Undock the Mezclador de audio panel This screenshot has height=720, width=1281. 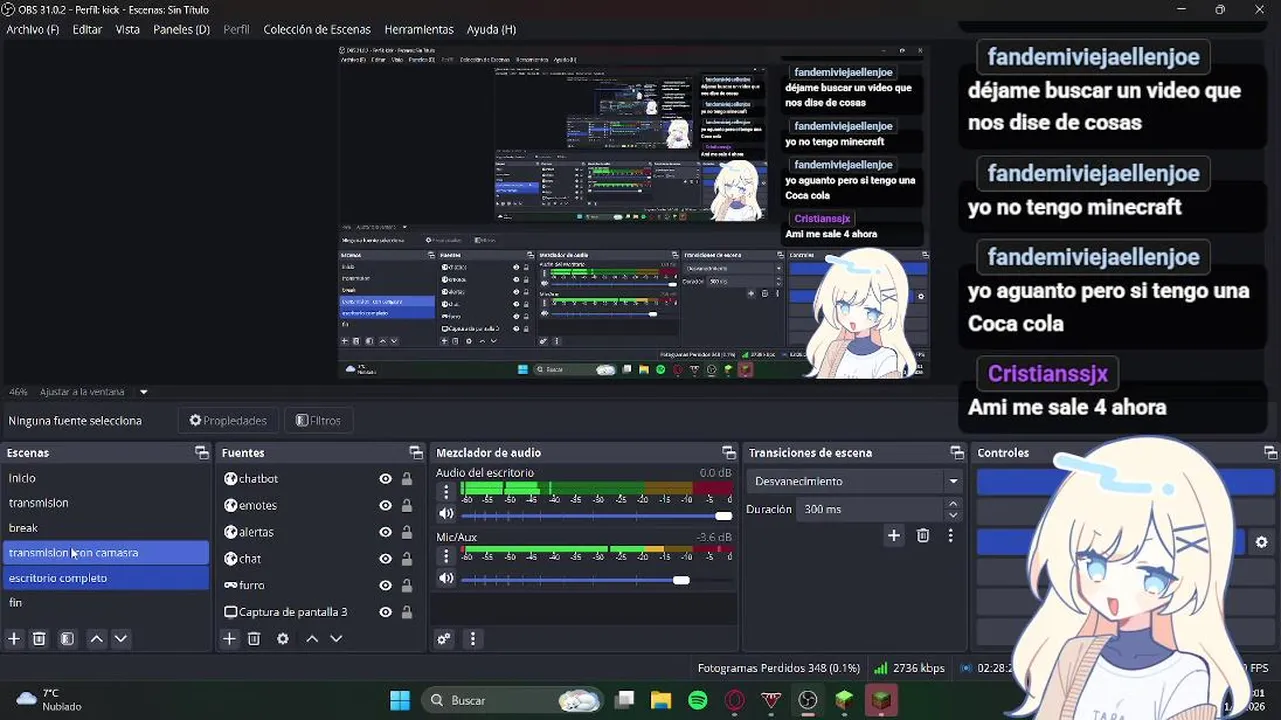tap(729, 453)
